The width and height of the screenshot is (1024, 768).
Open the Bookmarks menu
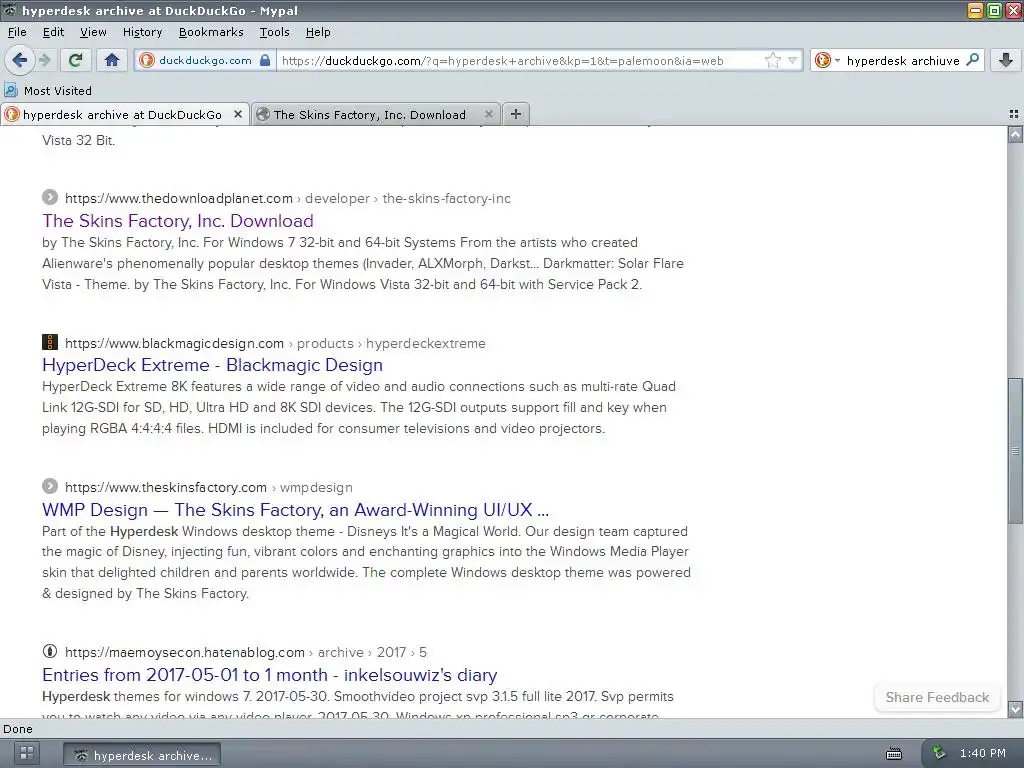point(211,32)
